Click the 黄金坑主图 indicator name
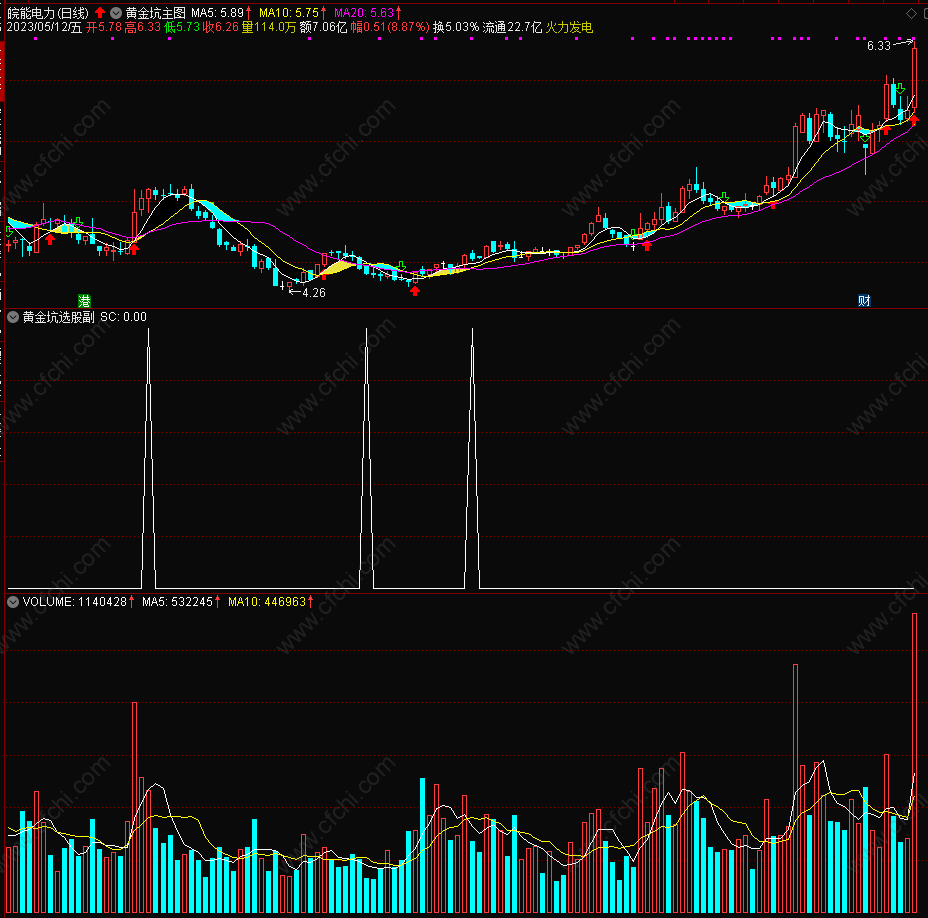The height and width of the screenshot is (918, 928). click(x=156, y=12)
